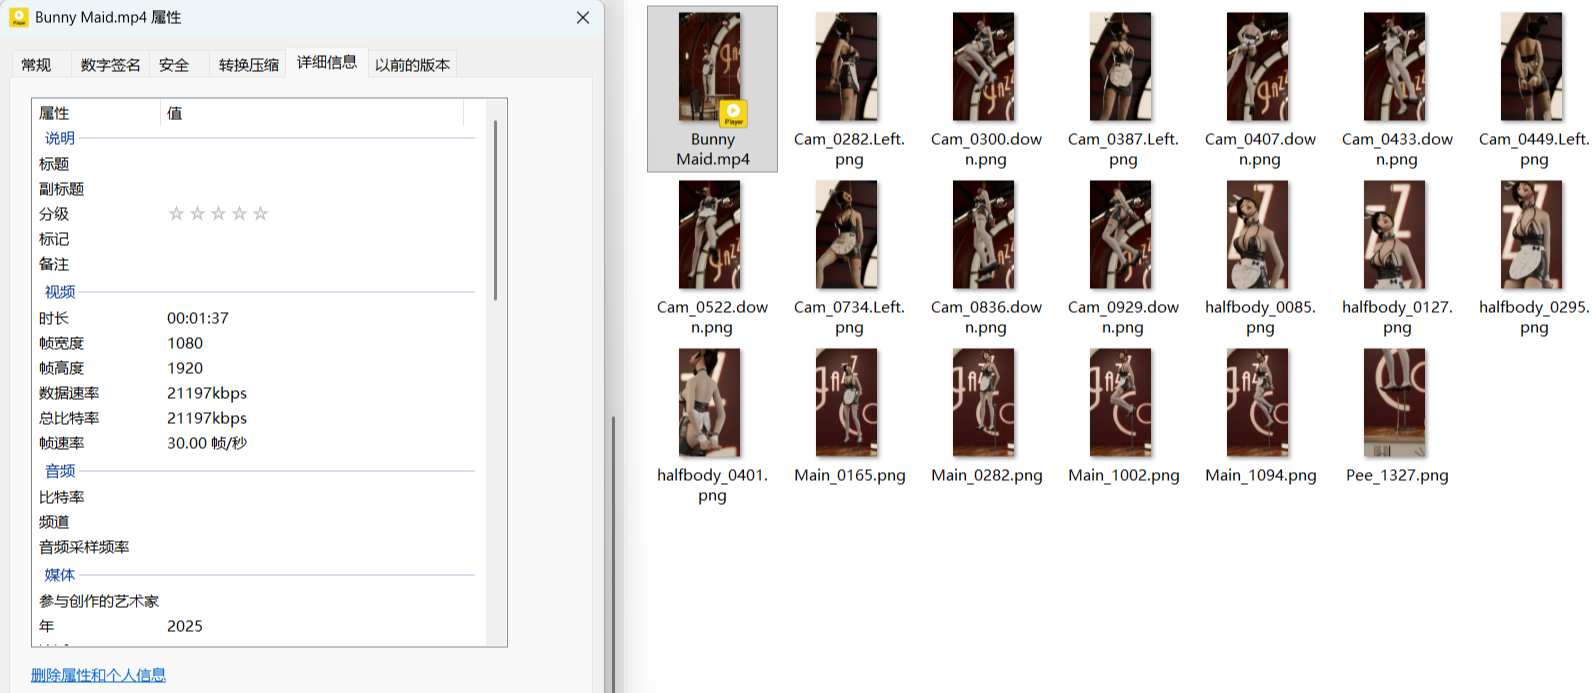Select the Main_0165.png file icon
Image resolution: width=1596 pixels, height=693 pixels.
[x=847, y=403]
